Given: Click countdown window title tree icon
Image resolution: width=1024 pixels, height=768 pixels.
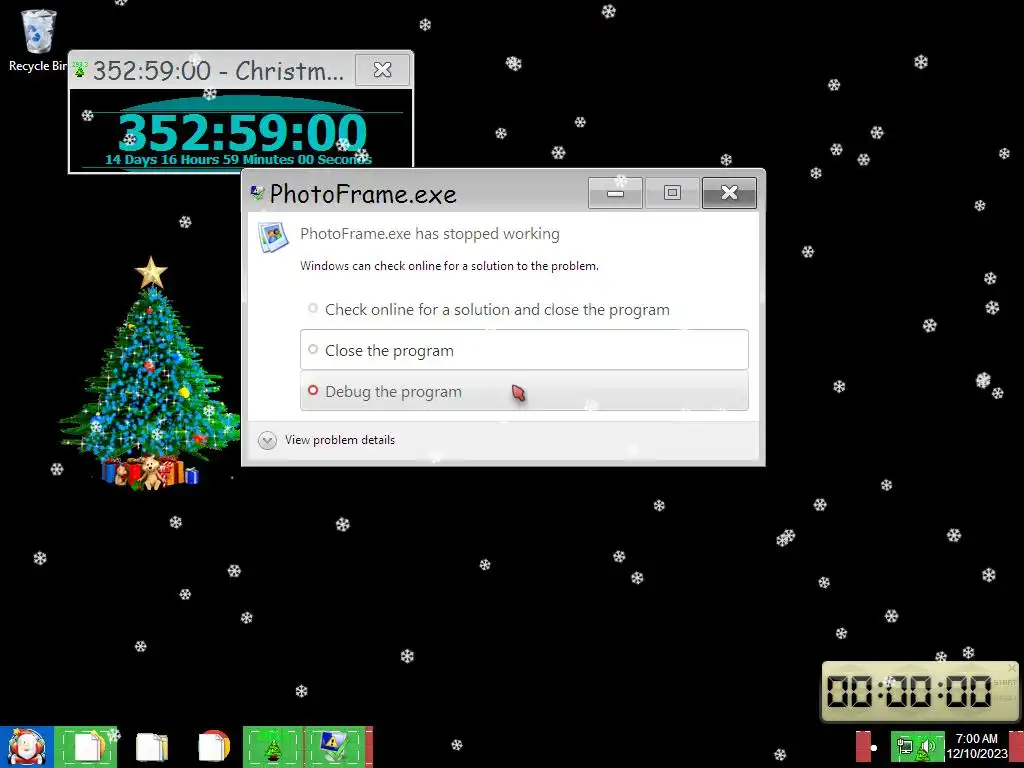Looking at the screenshot, I should point(80,70).
